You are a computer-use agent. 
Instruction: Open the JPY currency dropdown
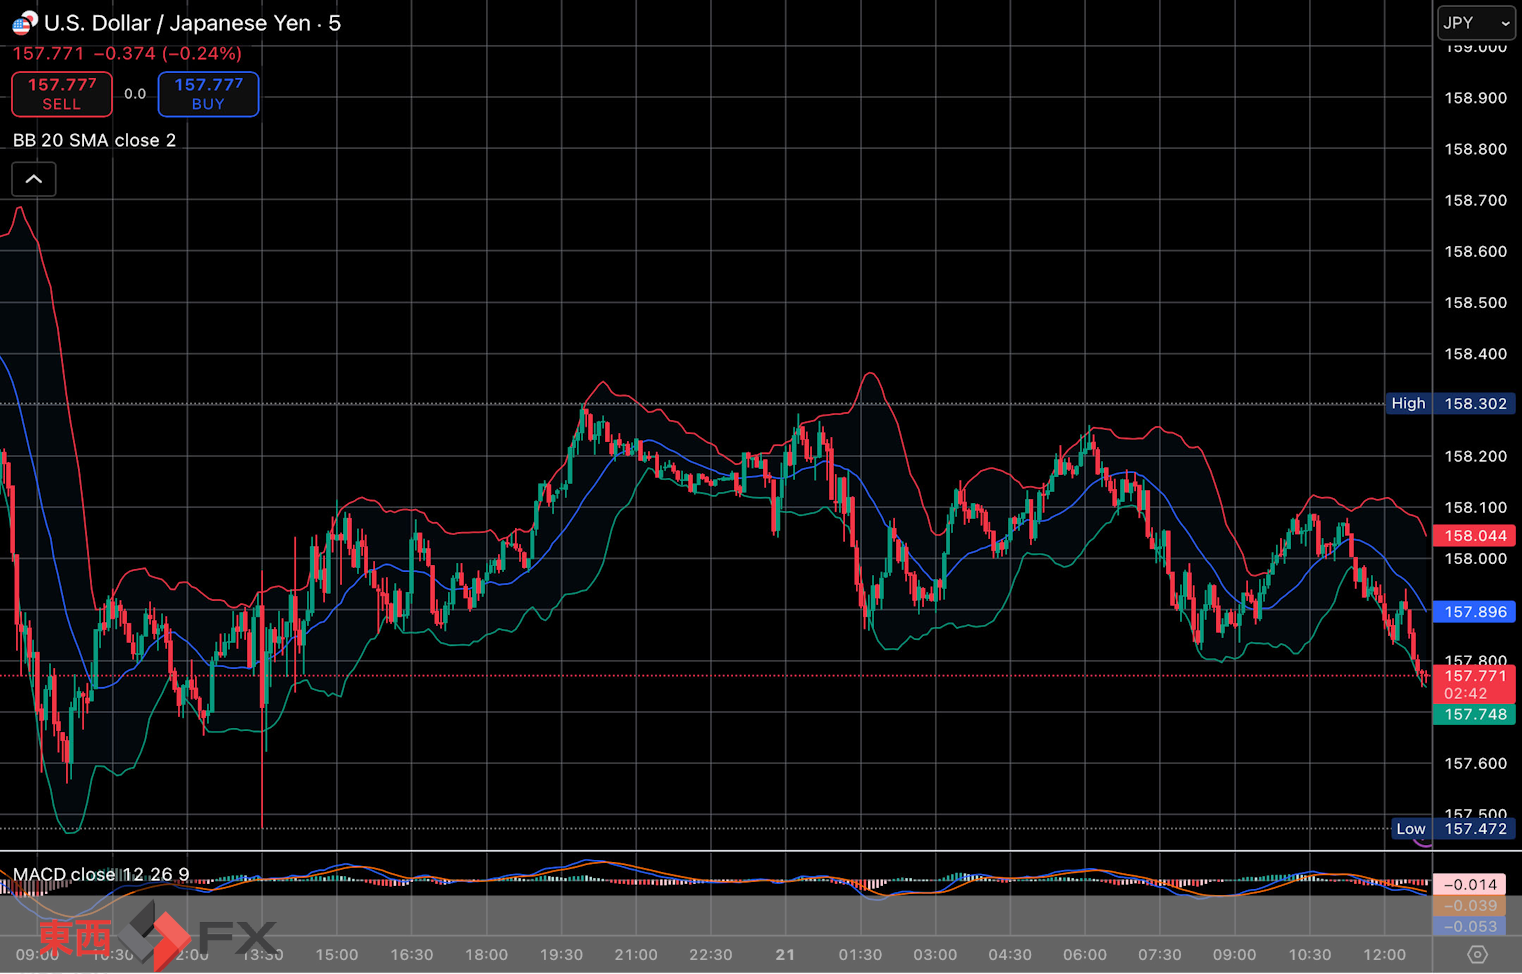[1476, 23]
